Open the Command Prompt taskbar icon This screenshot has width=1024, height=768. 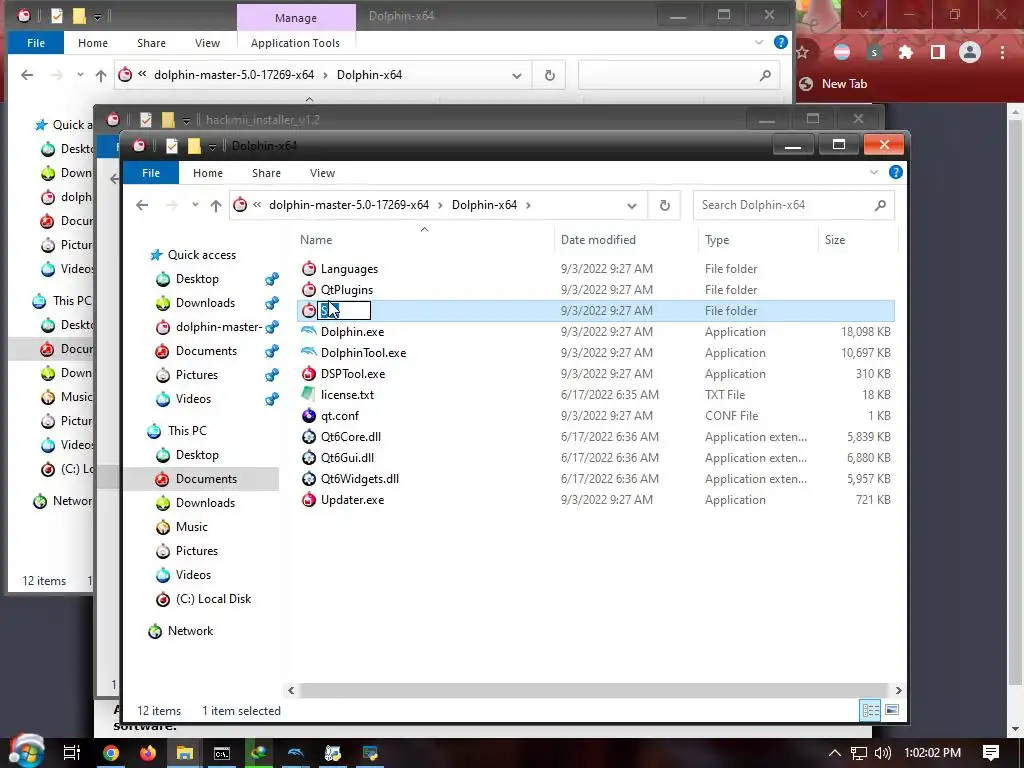[x=222, y=753]
